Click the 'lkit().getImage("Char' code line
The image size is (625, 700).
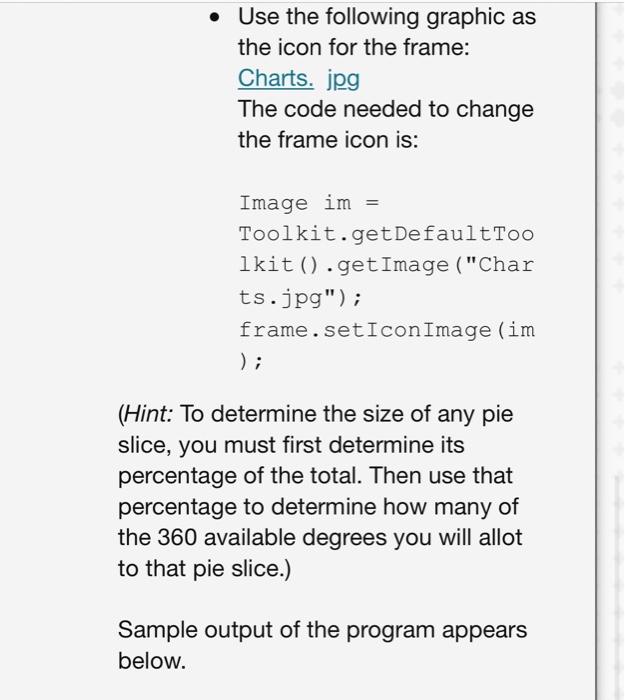(386, 265)
